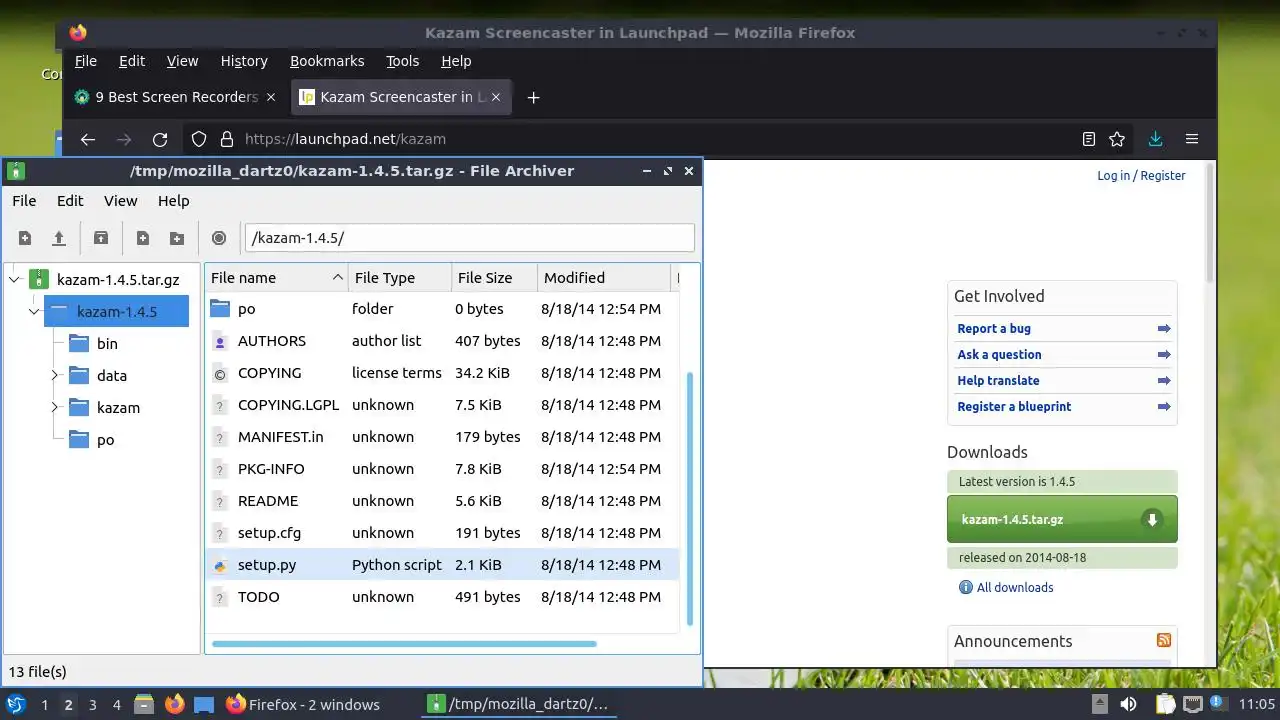The width and height of the screenshot is (1280, 720).
Task: Select setup.py in file list
Action: tap(441, 565)
